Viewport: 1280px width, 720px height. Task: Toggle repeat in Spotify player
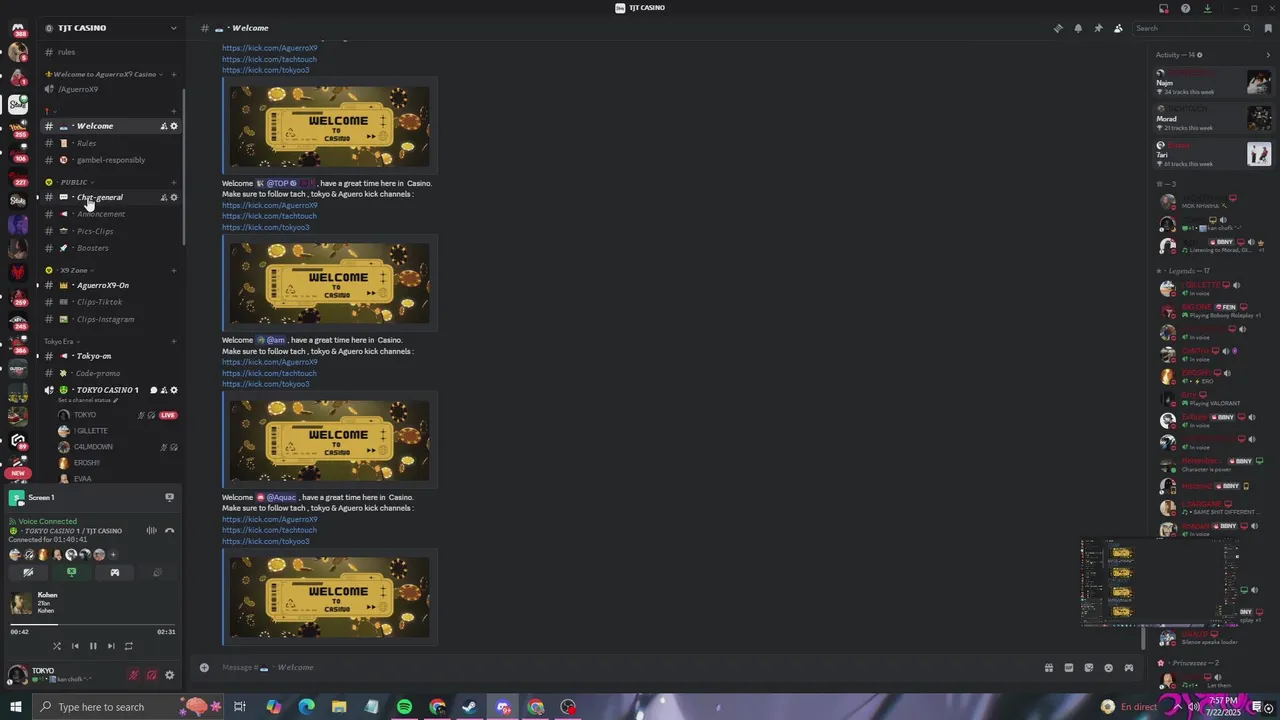point(128,646)
